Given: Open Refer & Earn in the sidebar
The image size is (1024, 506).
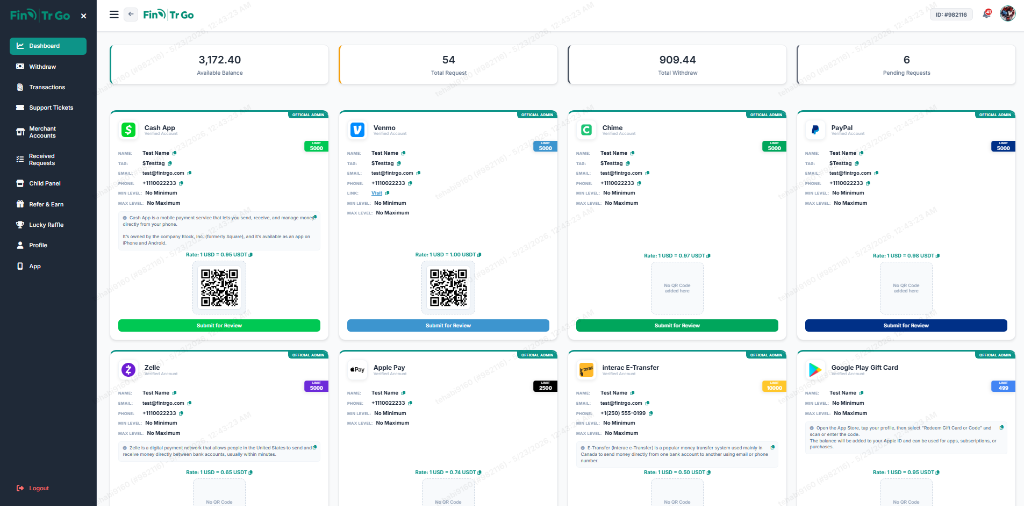Looking at the screenshot, I should 48,204.
